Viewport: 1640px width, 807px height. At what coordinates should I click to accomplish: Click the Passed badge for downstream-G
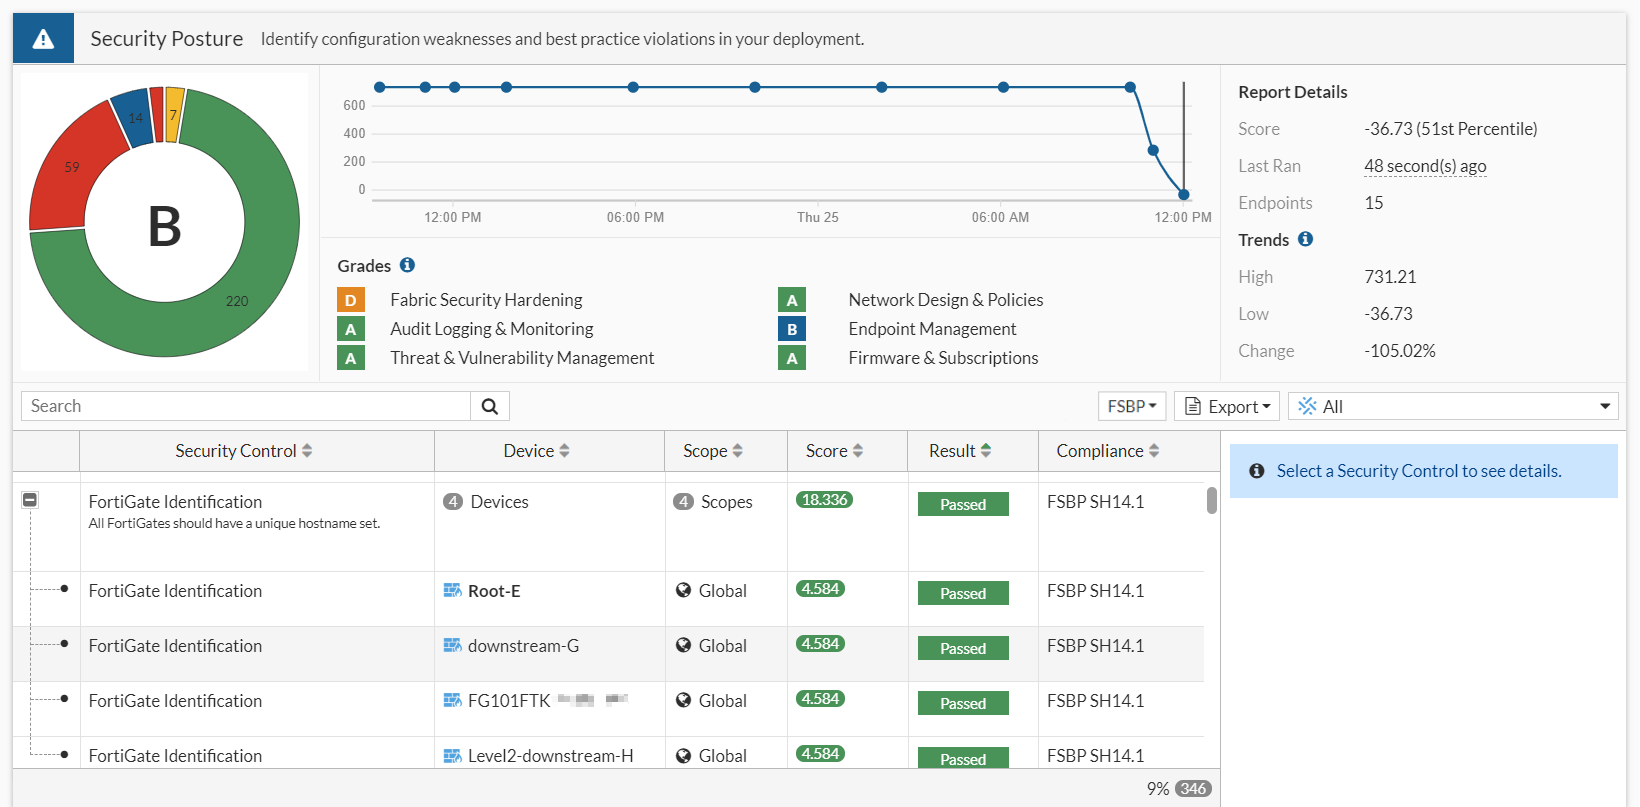(x=963, y=649)
